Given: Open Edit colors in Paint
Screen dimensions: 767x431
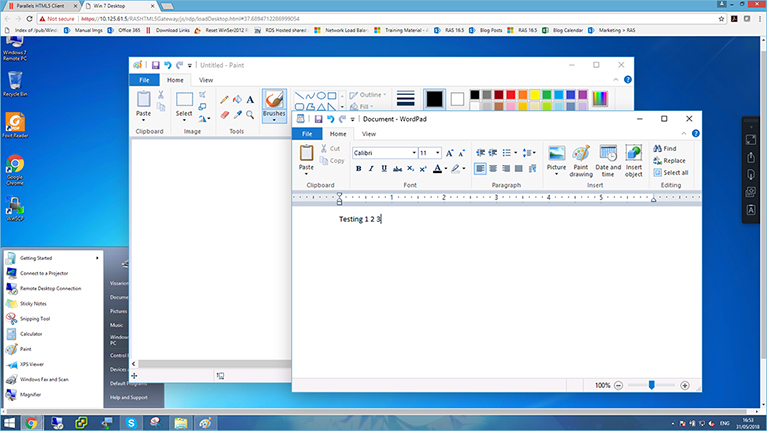Looking at the screenshot, I should click(x=600, y=98).
